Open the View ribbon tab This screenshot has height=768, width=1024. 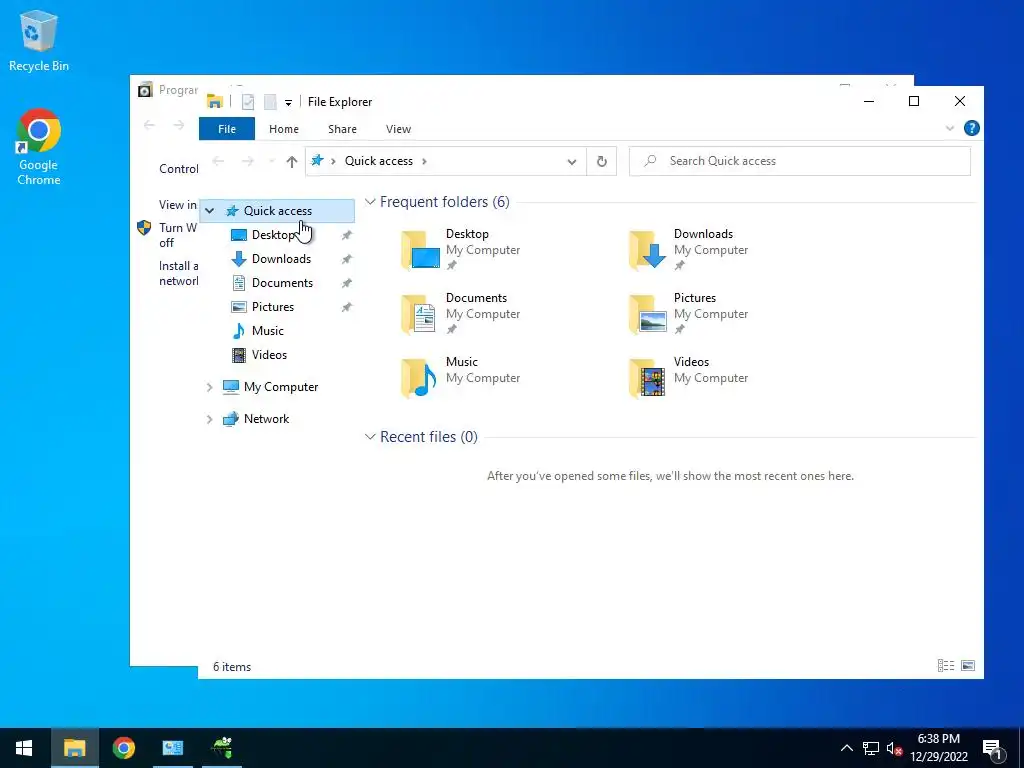[x=398, y=129]
